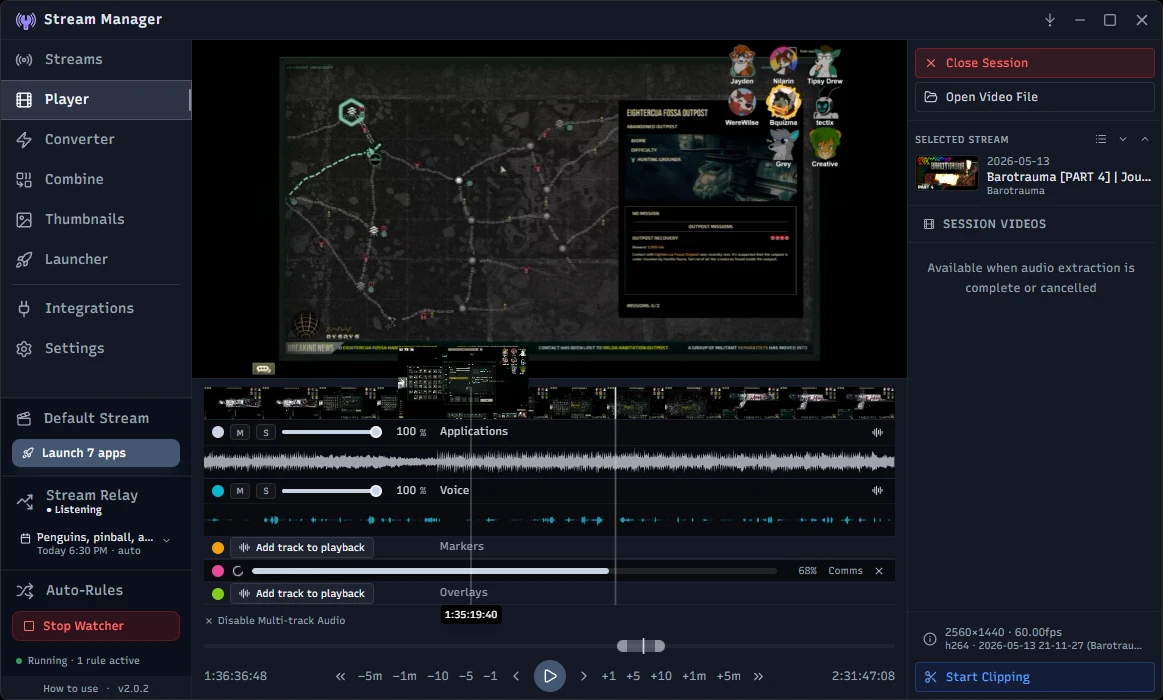This screenshot has height=700, width=1163.
Task: Open the Launcher page
Action: pyautogui.click(x=96, y=260)
